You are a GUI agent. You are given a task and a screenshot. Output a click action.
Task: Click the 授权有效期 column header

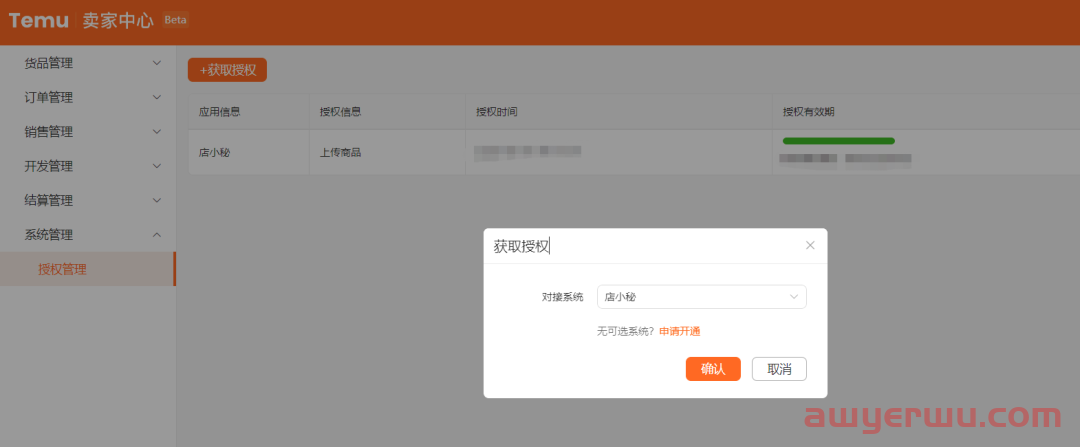[x=809, y=112]
